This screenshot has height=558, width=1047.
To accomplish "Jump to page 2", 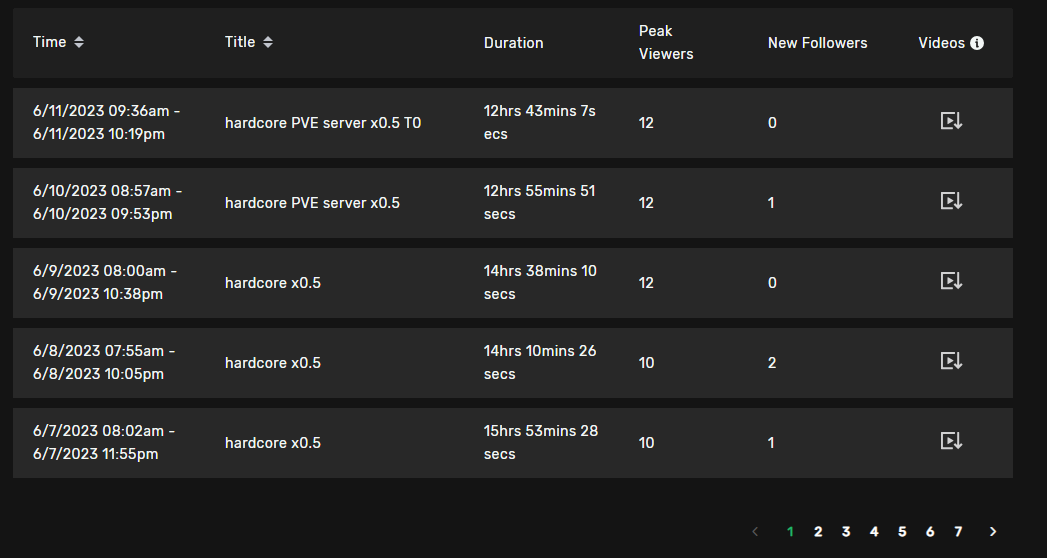I will (818, 532).
